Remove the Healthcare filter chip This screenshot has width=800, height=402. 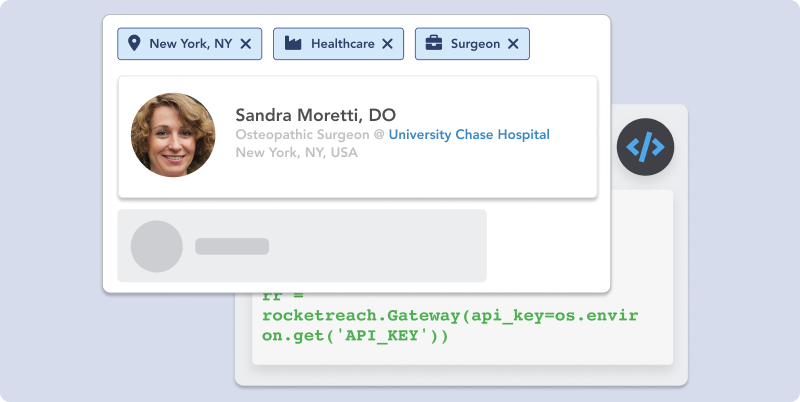point(387,44)
